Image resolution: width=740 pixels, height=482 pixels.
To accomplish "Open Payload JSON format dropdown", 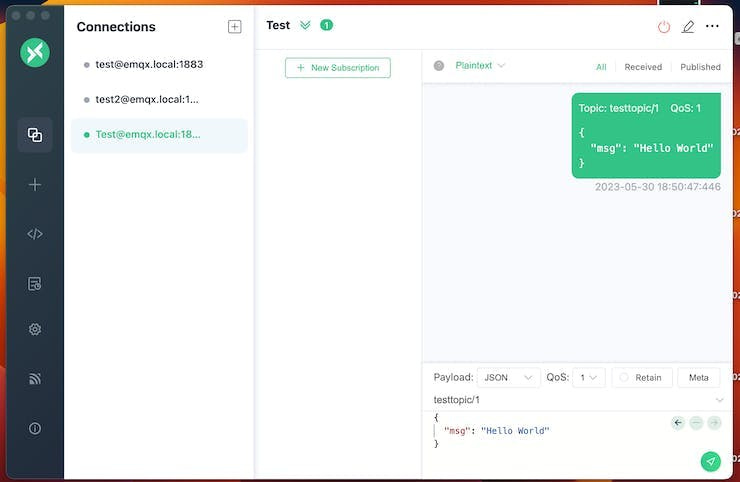I will click(x=508, y=378).
